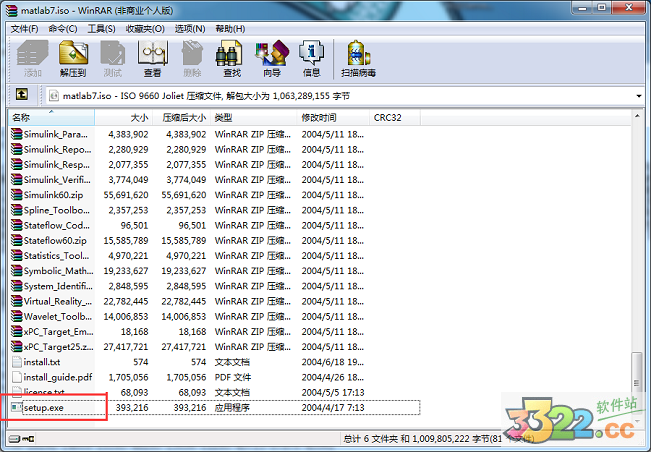The image size is (651, 452).
Task: Click the date 2004/5/5 17:13 cell
Action: point(333,392)
